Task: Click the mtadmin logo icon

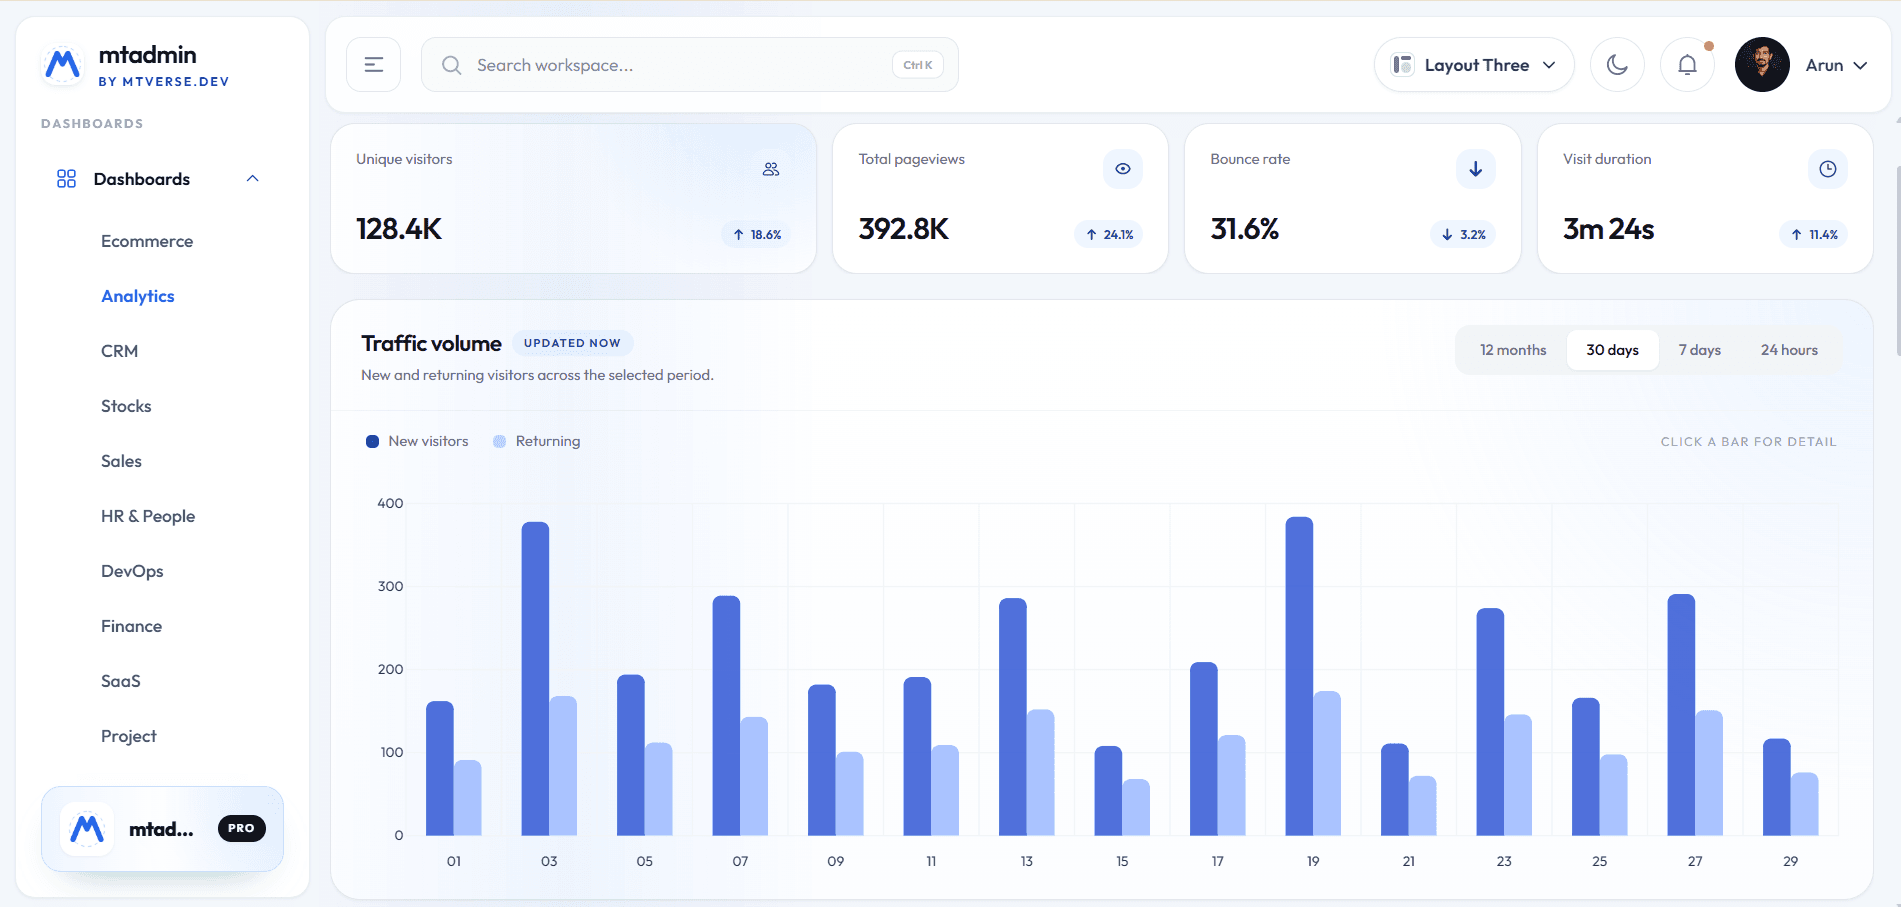Action: point(63,65)
